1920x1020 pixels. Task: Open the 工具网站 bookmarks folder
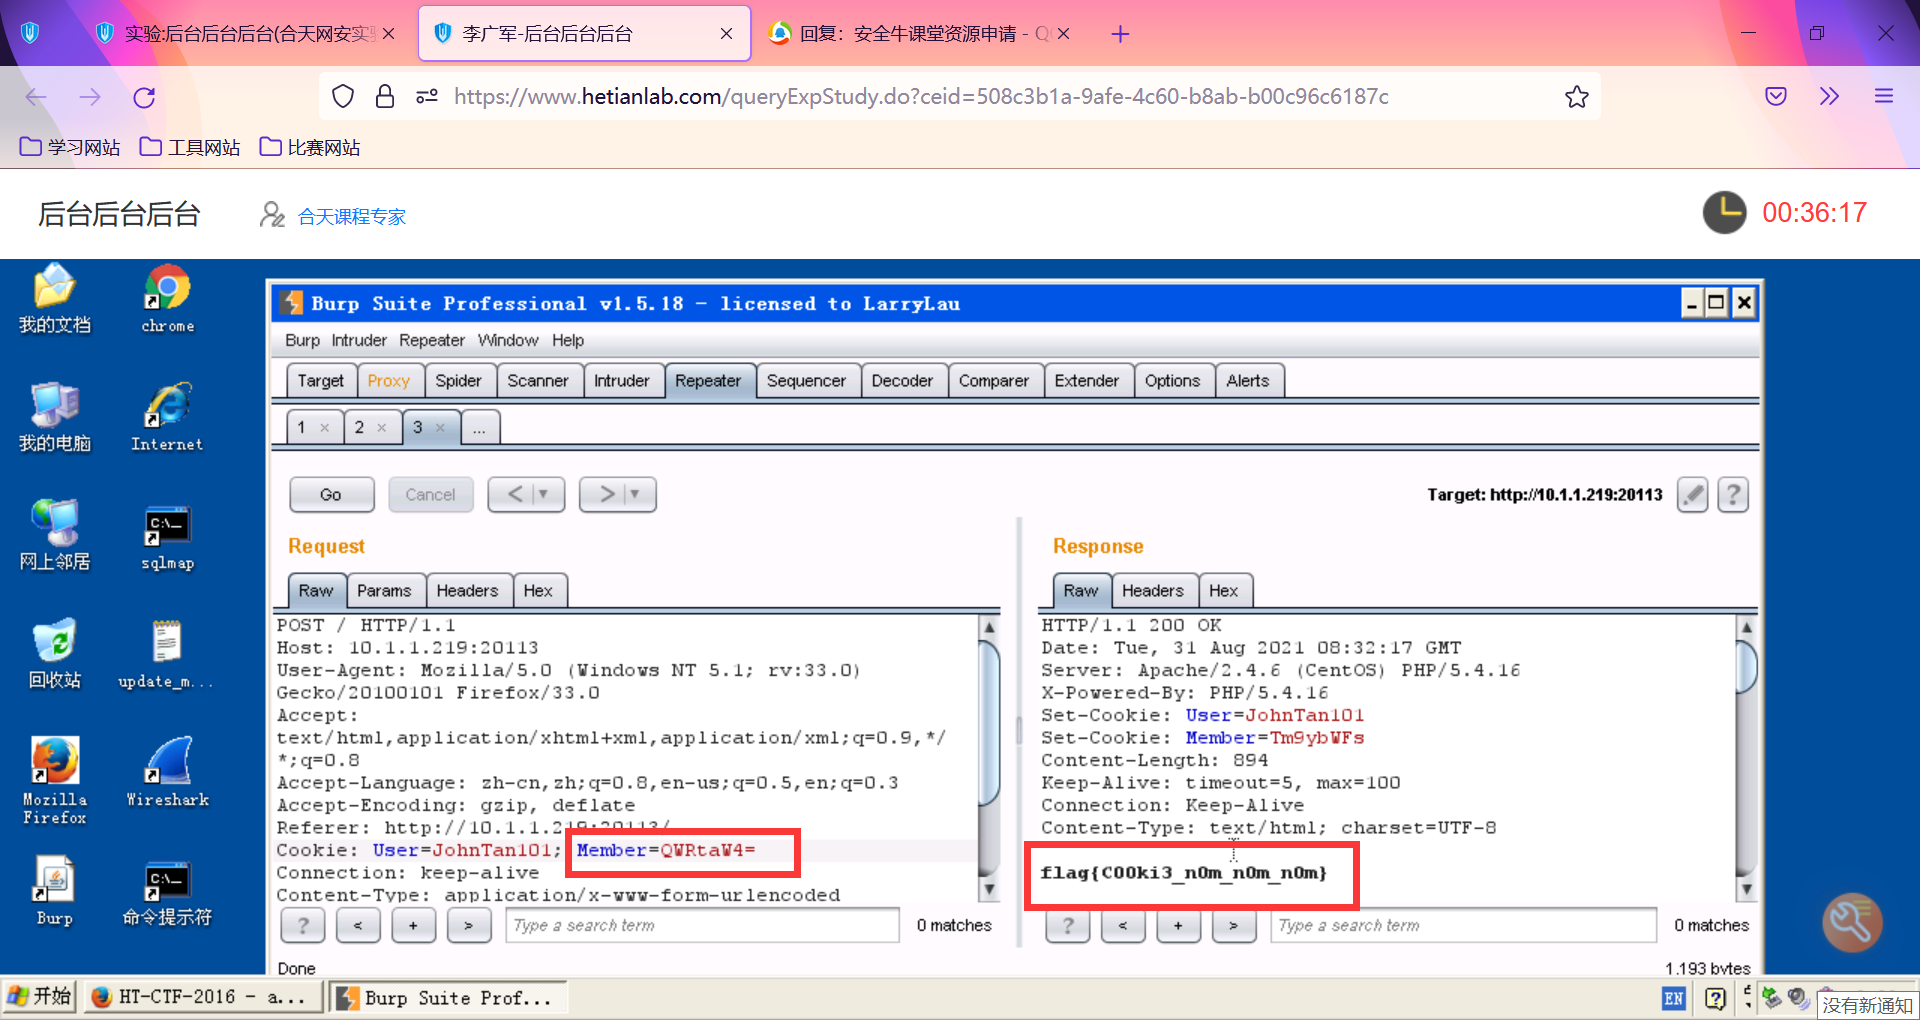[x=190, y=147]
